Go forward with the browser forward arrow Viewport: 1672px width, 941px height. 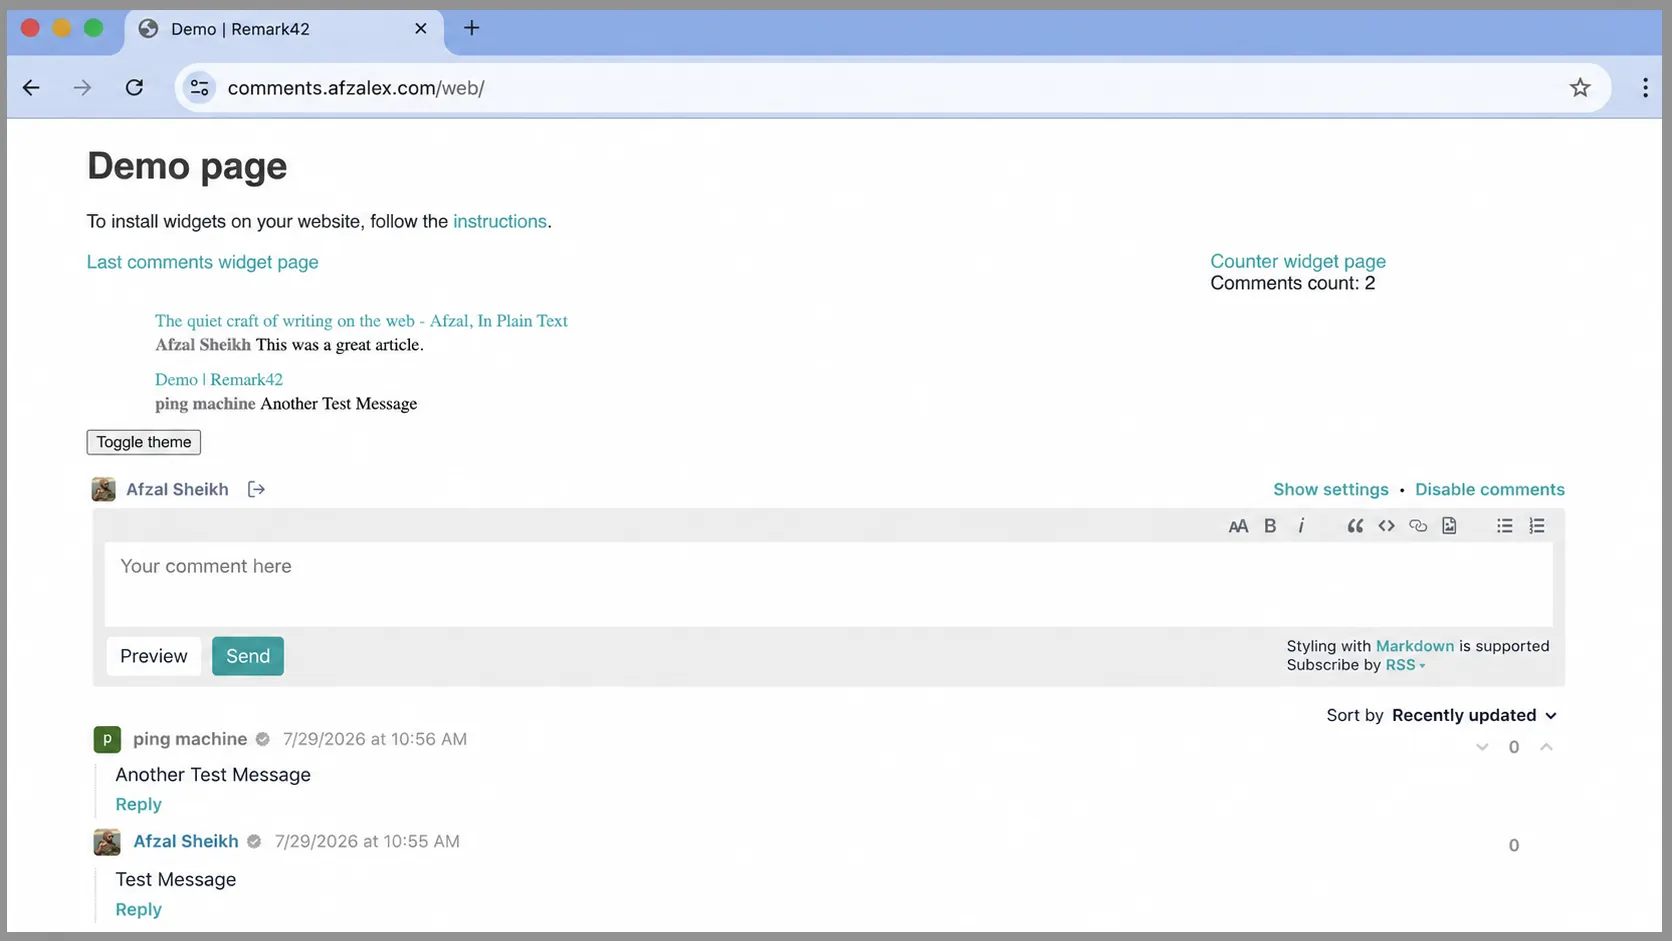click(x=82, y=88)
